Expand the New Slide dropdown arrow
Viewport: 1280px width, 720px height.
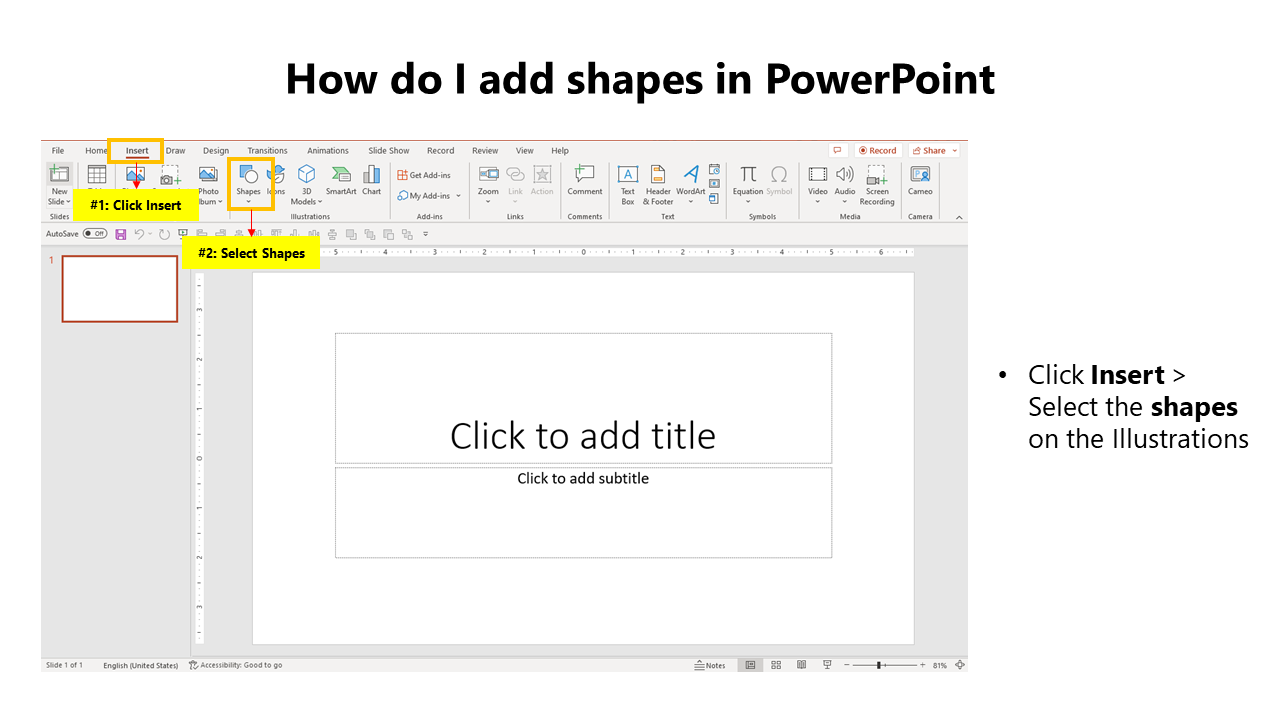[x=69, y=202]
